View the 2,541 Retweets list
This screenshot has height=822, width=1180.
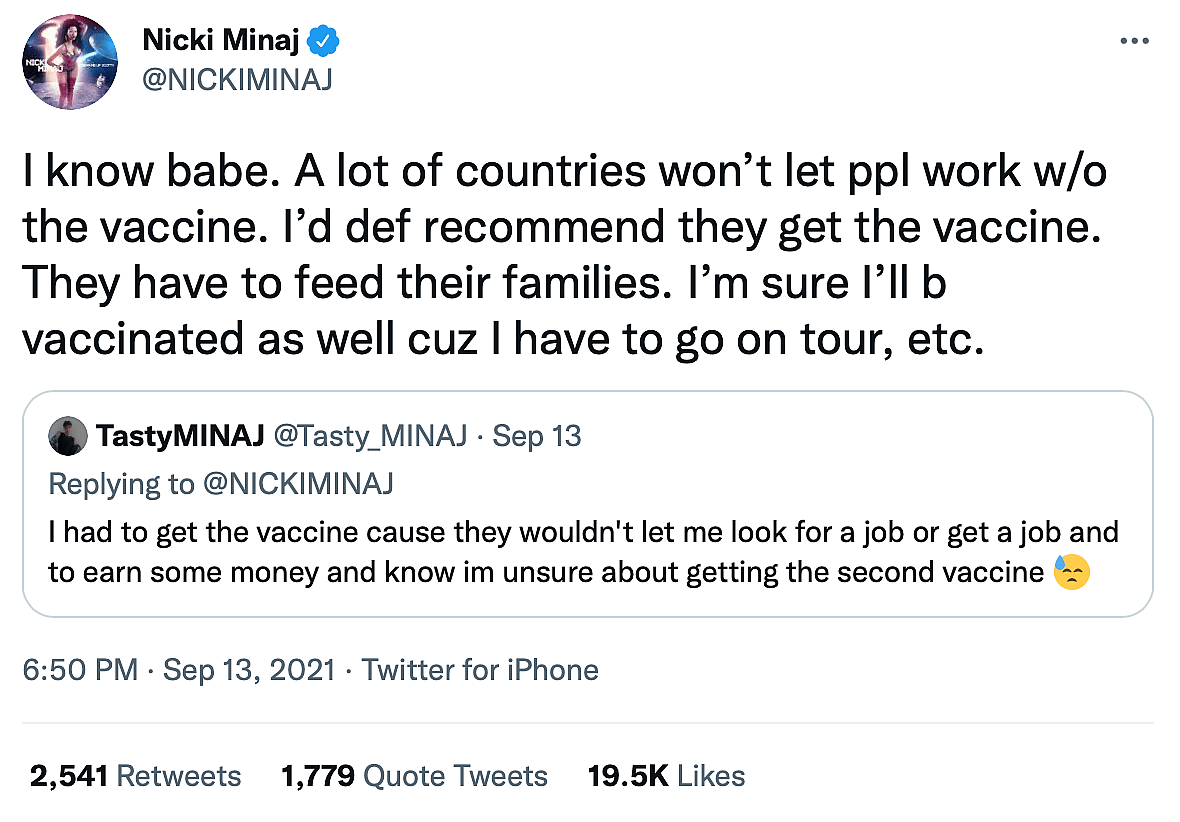point(136,776)
